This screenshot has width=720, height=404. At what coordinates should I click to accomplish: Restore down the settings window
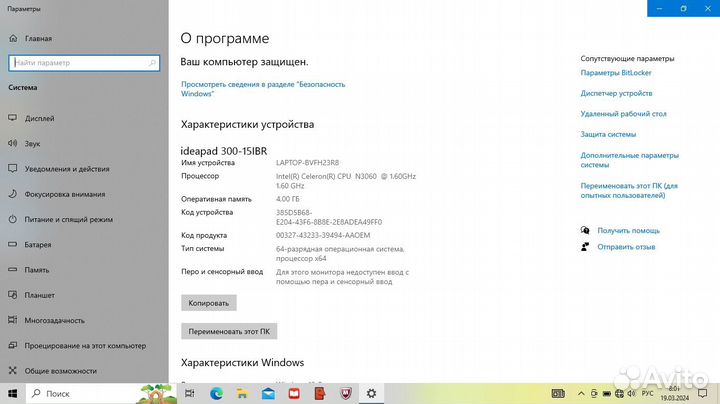(x=683, y=8)
